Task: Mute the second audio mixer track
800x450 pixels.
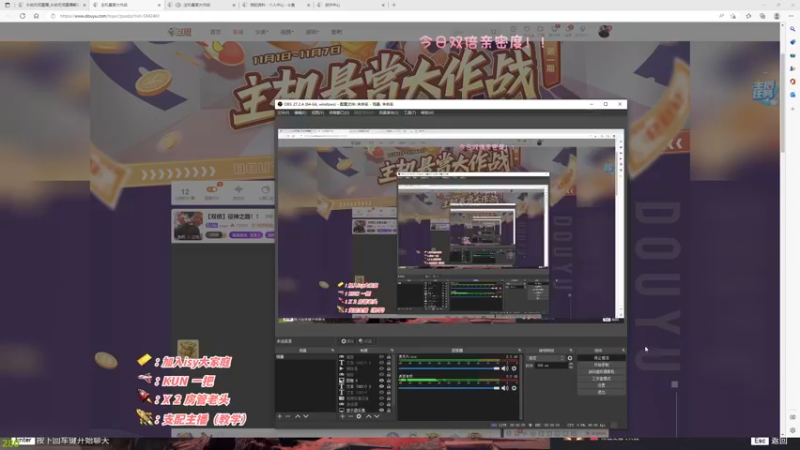Action: (505, 388)
